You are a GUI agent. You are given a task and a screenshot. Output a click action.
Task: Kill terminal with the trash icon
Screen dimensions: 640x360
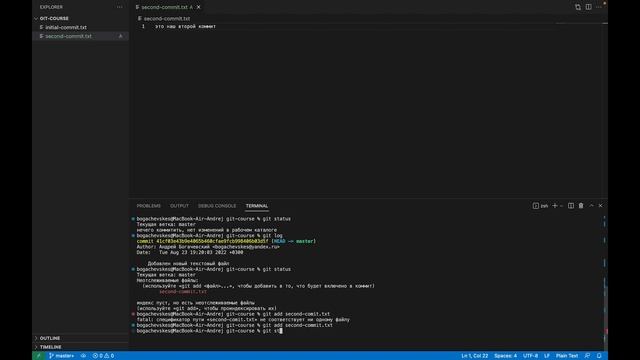[x=581, y=206]
